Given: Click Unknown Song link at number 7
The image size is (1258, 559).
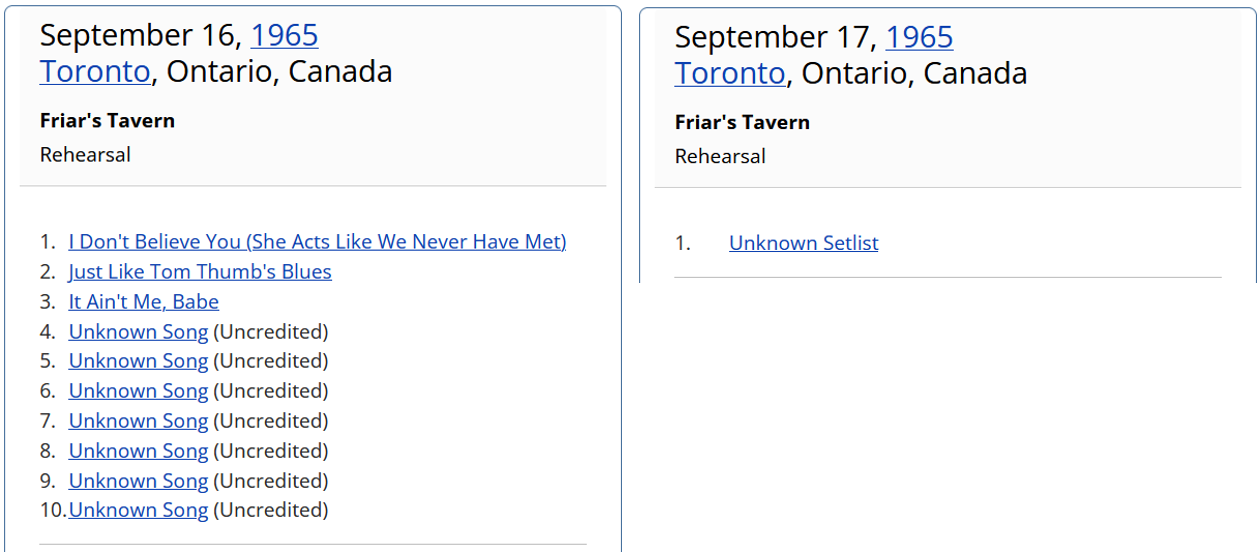Looking at the screenshot, I should (138, 421).
